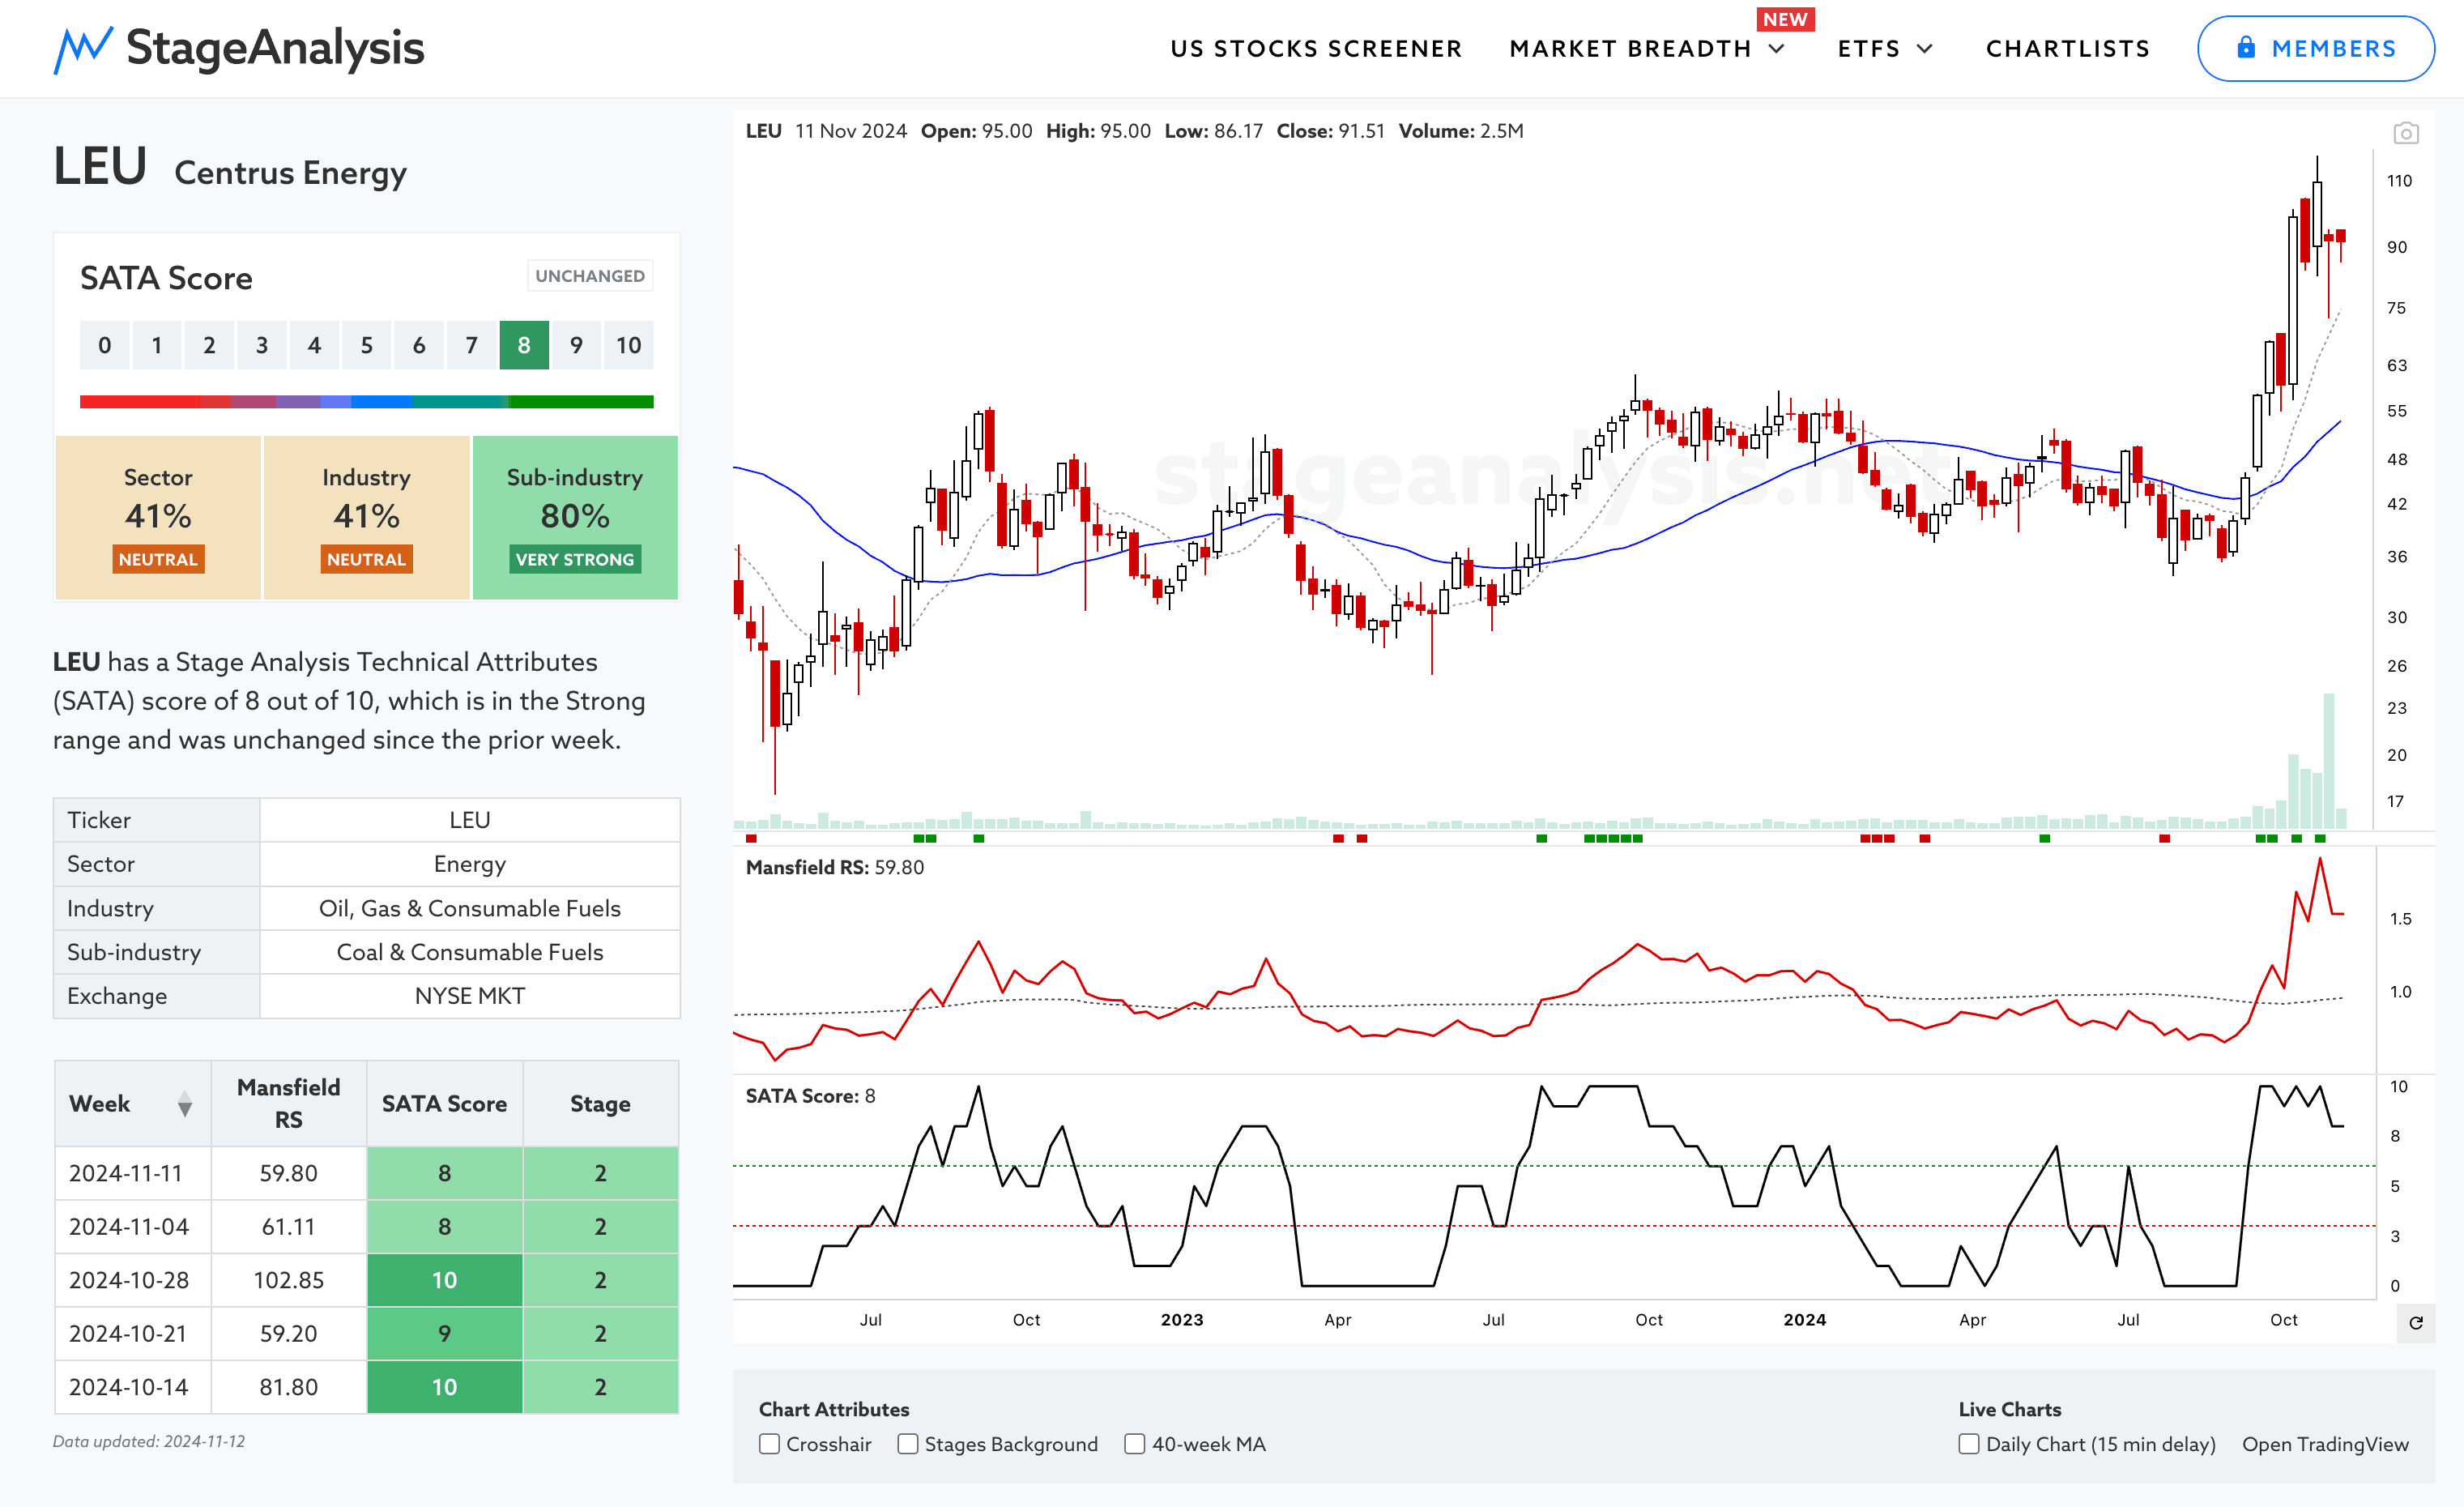Go to the Chartlists page

point(2067,49)
